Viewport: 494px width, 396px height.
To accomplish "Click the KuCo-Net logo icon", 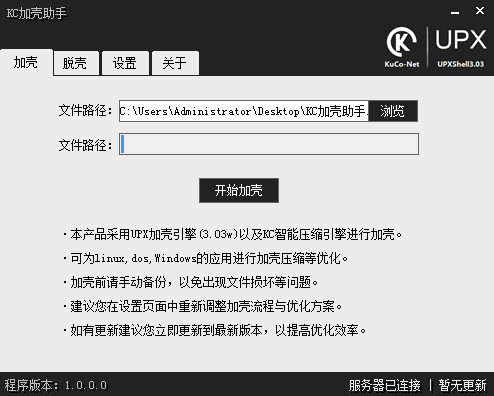I will point(402,47).
